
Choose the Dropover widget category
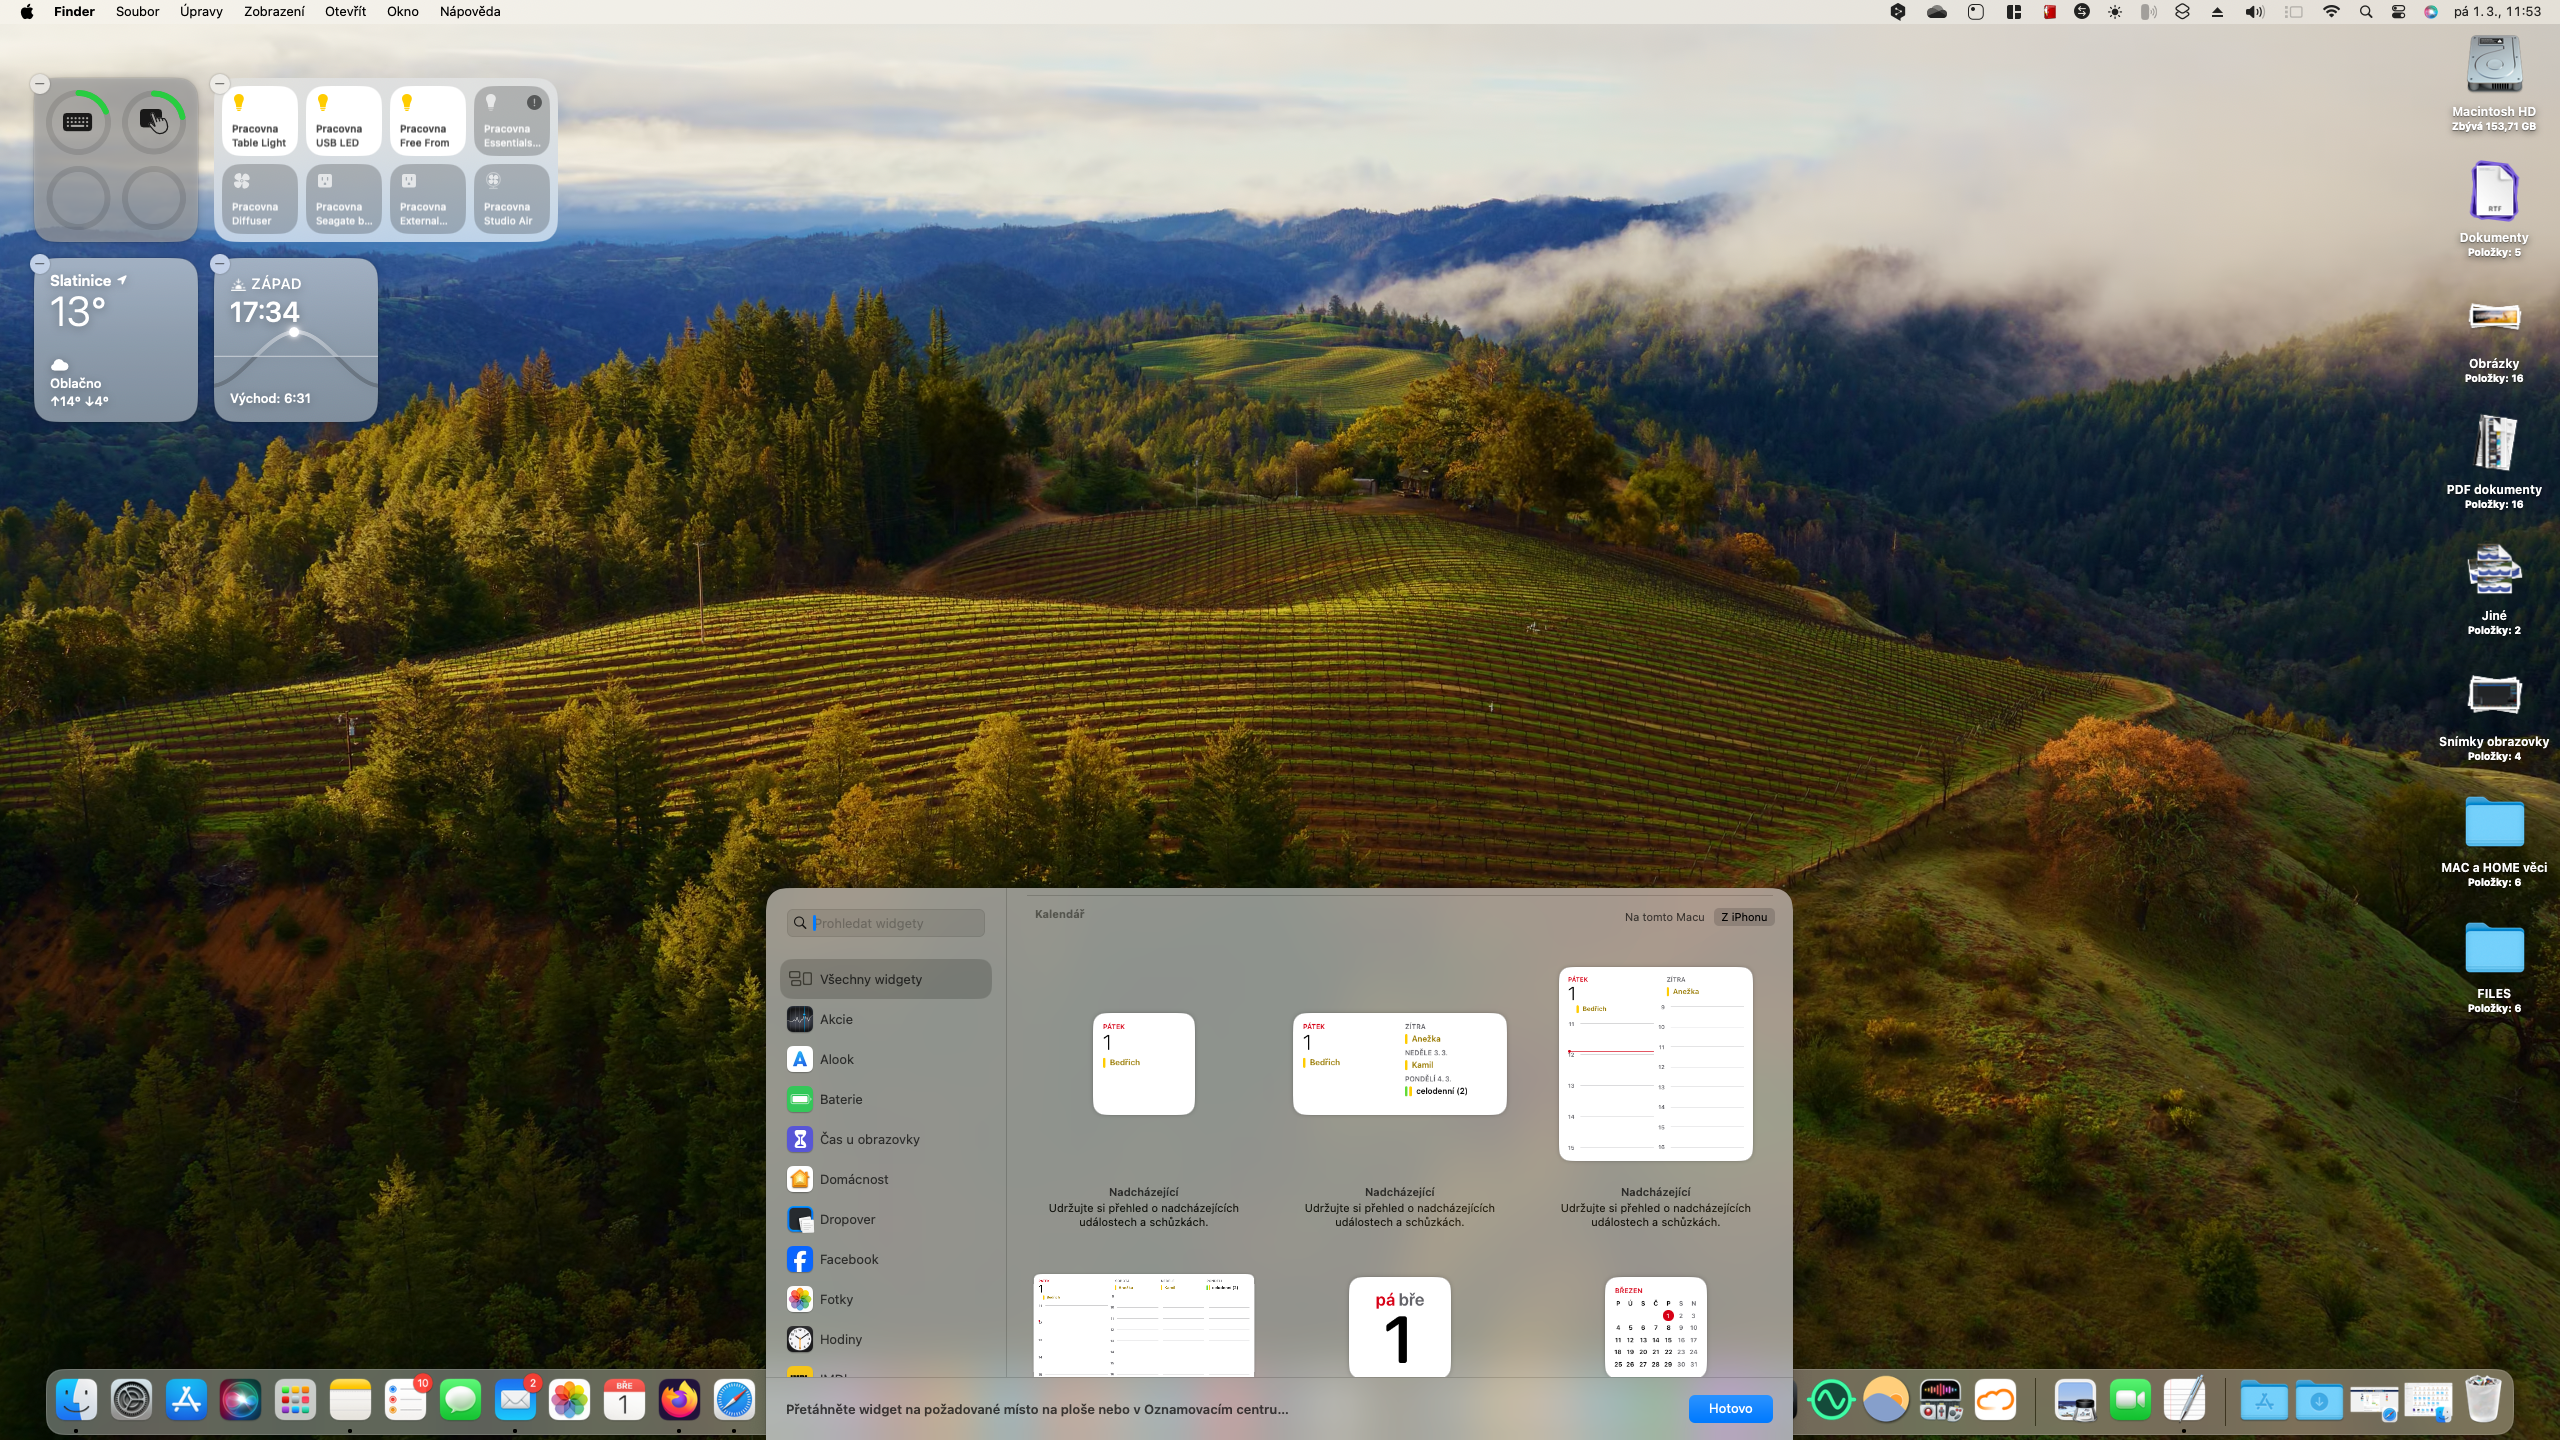(846, 1219)
